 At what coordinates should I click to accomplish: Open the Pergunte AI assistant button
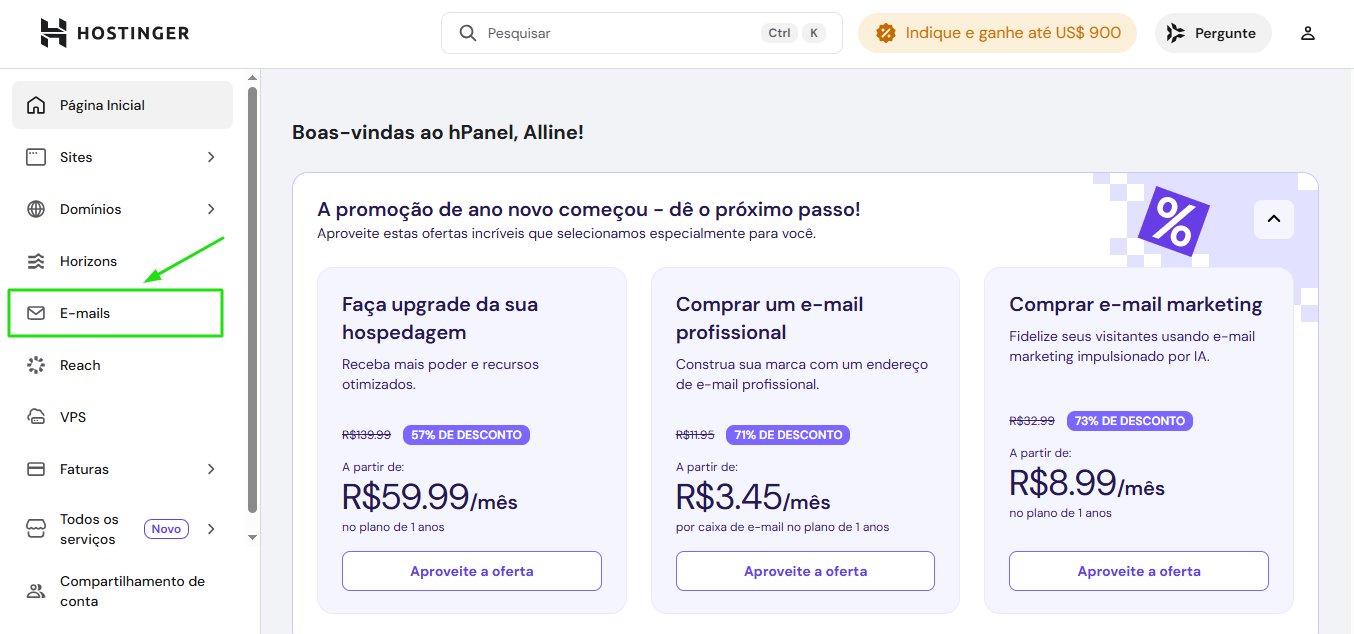pos(1212,33)
